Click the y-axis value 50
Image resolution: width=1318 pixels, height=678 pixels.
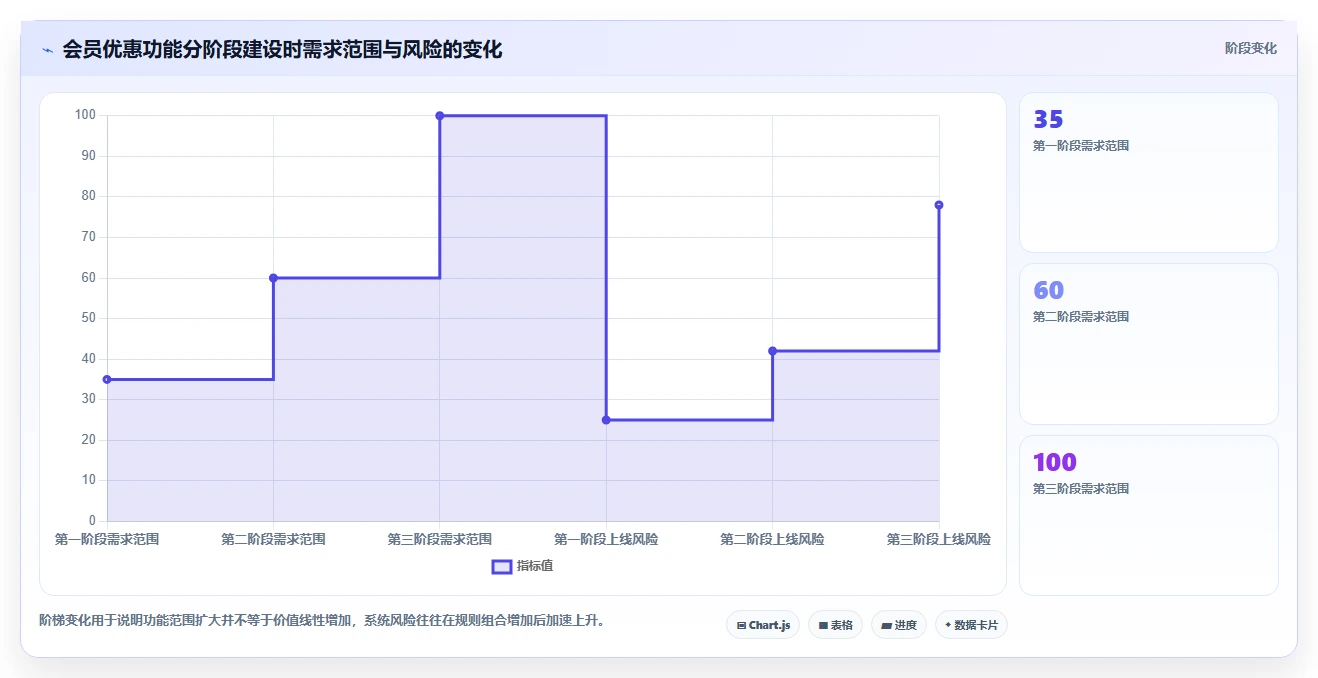(89, 318)
